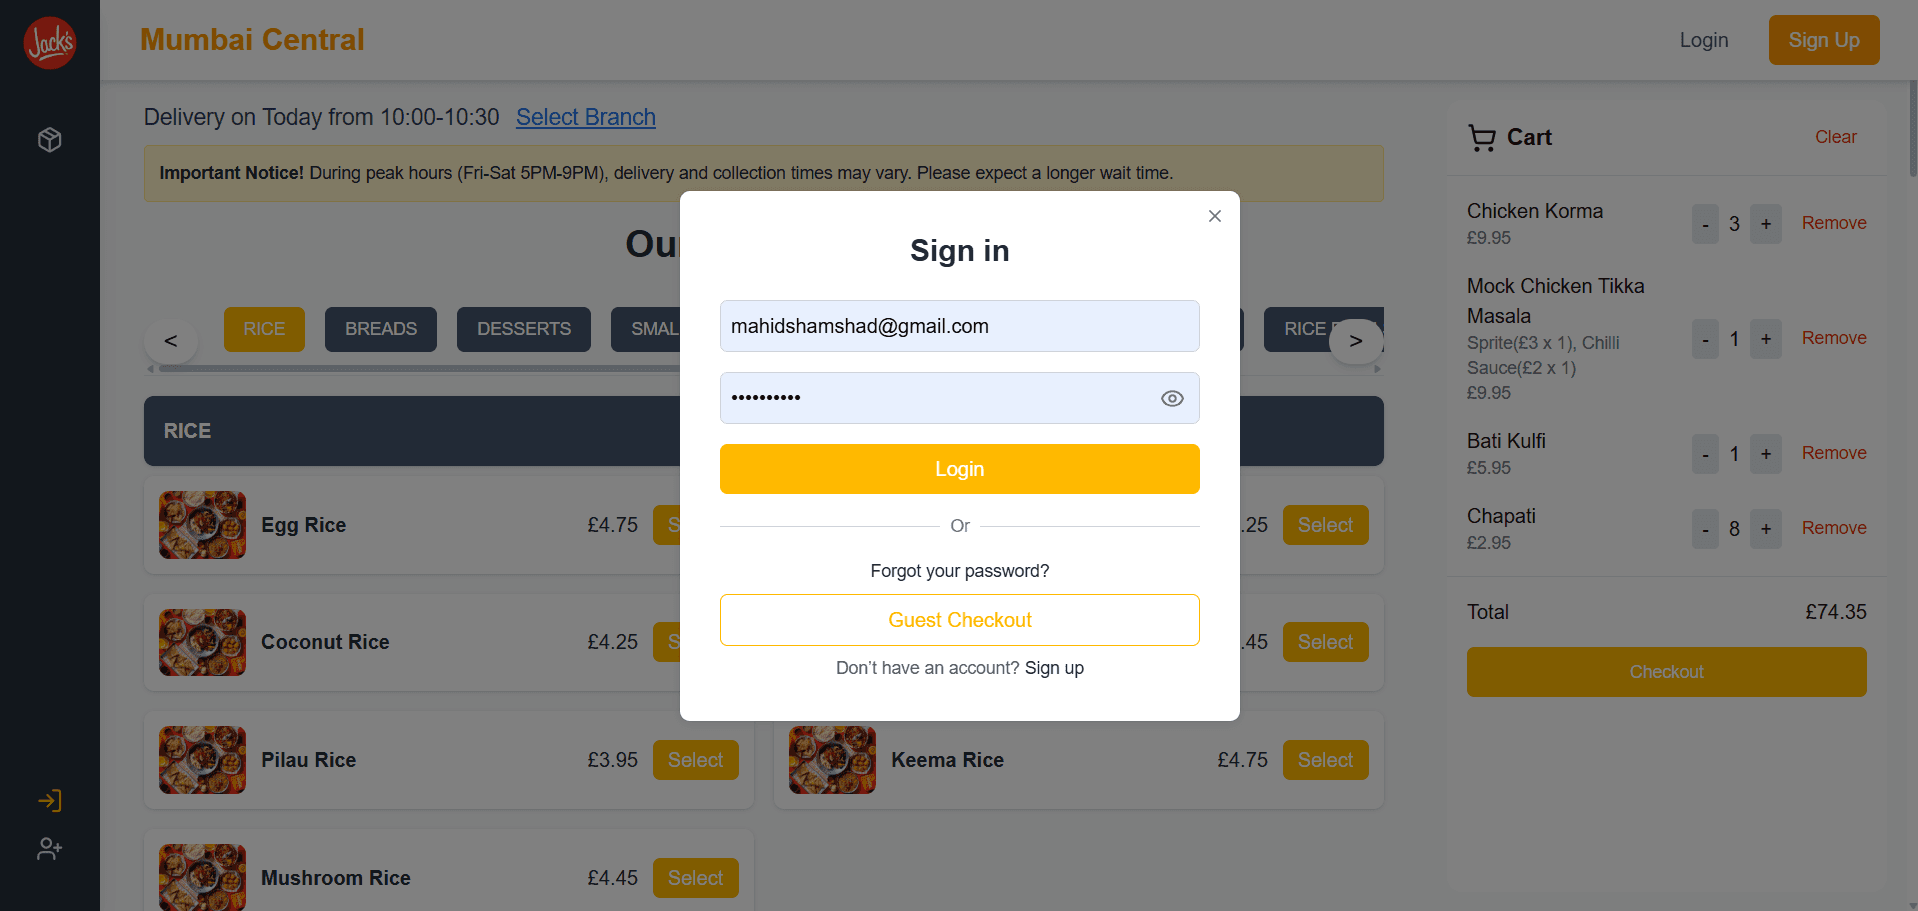
Task: Choose Guest Checkout option
Action: pos(959,620)
